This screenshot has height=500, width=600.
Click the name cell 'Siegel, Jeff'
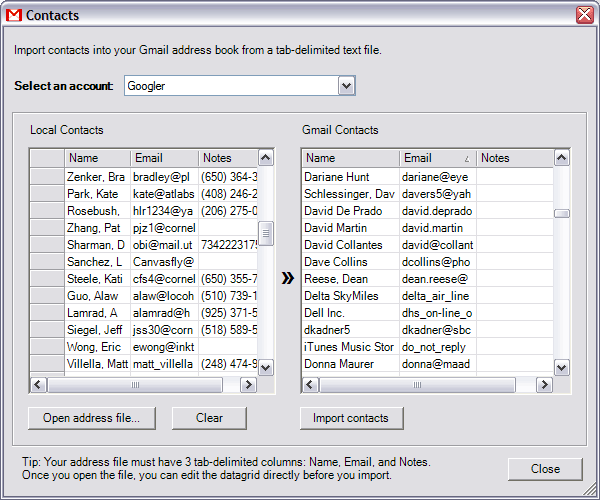(x=98, y=330)
